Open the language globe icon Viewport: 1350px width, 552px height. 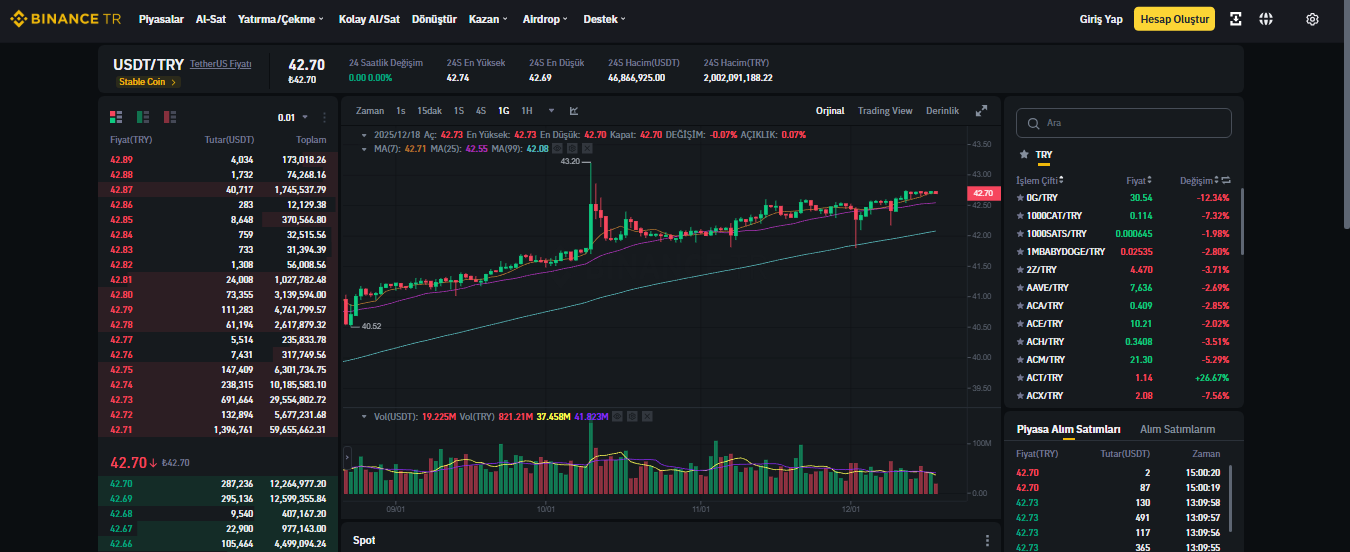click(1265, 19)
